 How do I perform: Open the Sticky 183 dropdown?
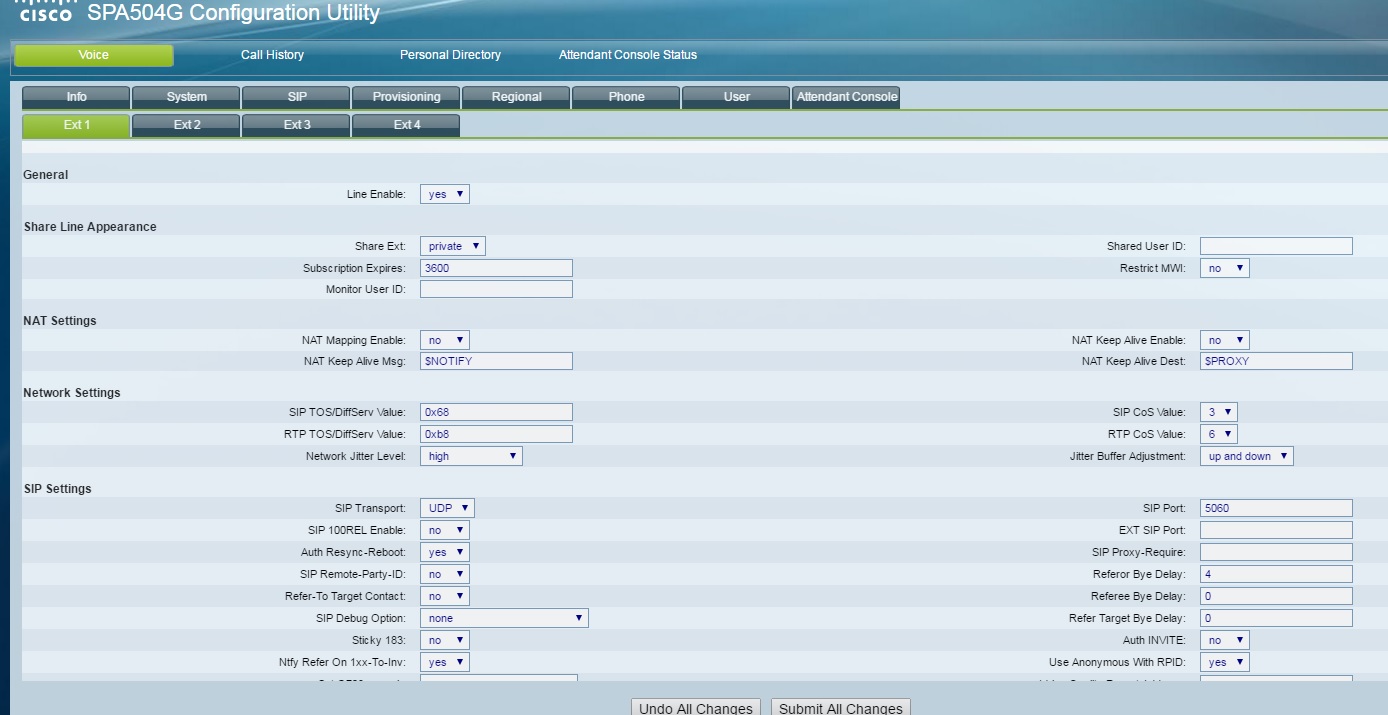[445, 640]
